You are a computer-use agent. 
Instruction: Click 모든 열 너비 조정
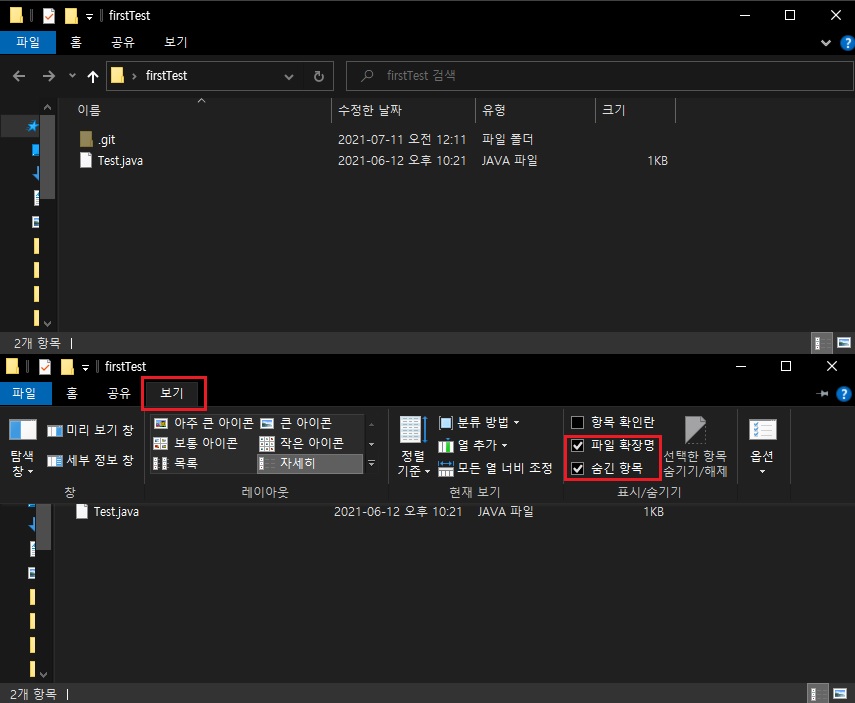(495, 468)
